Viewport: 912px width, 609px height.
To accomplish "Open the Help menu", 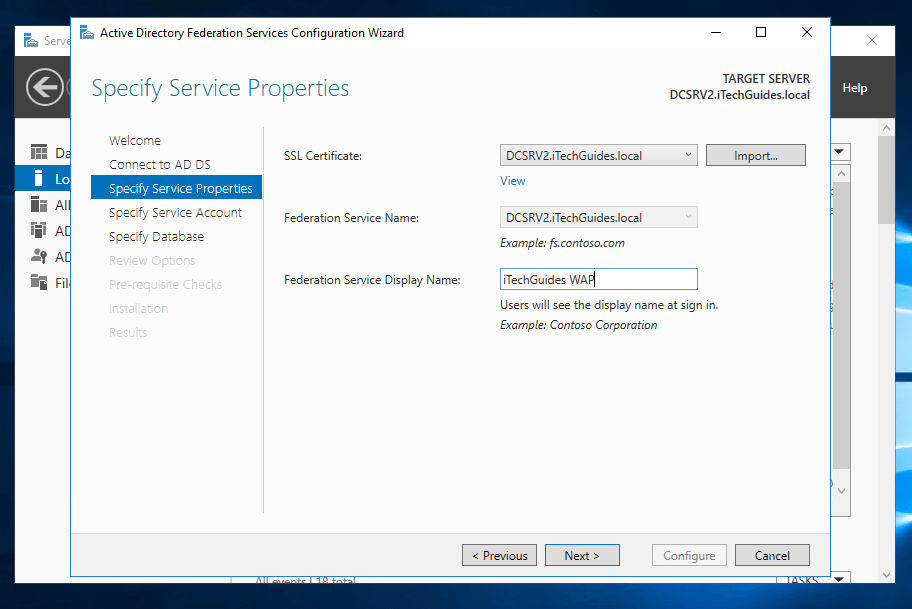I will (x=854, y=88).
